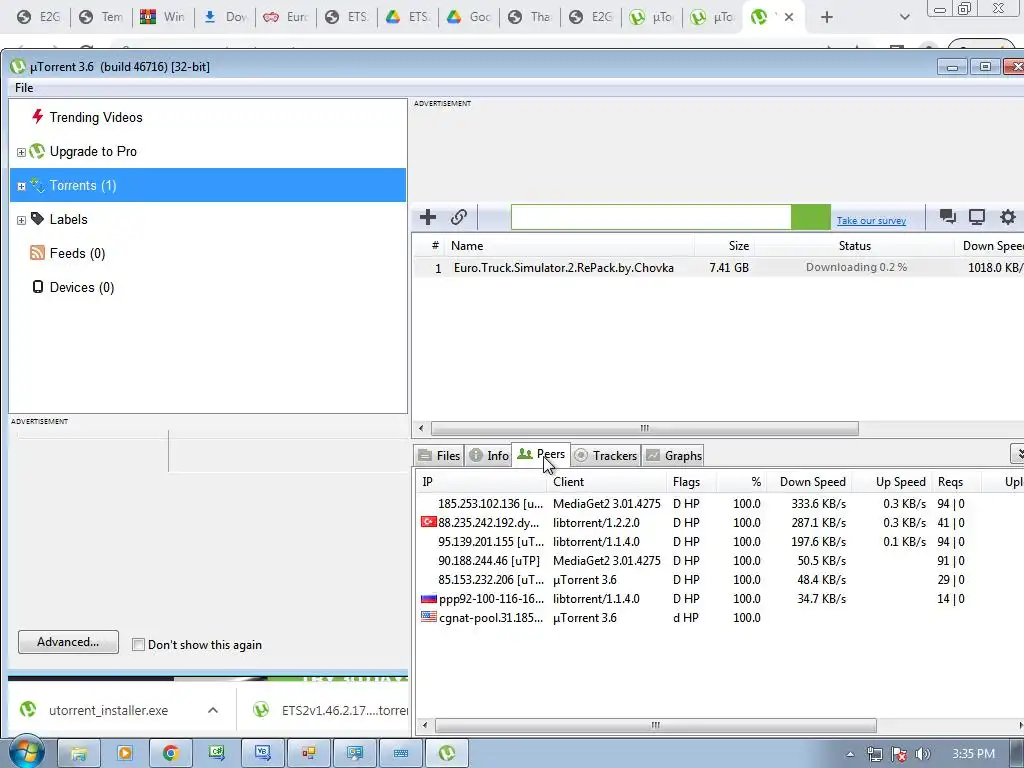Open the ETS2v1.46.2.17 torrent download item

click(x=332, y=711)
